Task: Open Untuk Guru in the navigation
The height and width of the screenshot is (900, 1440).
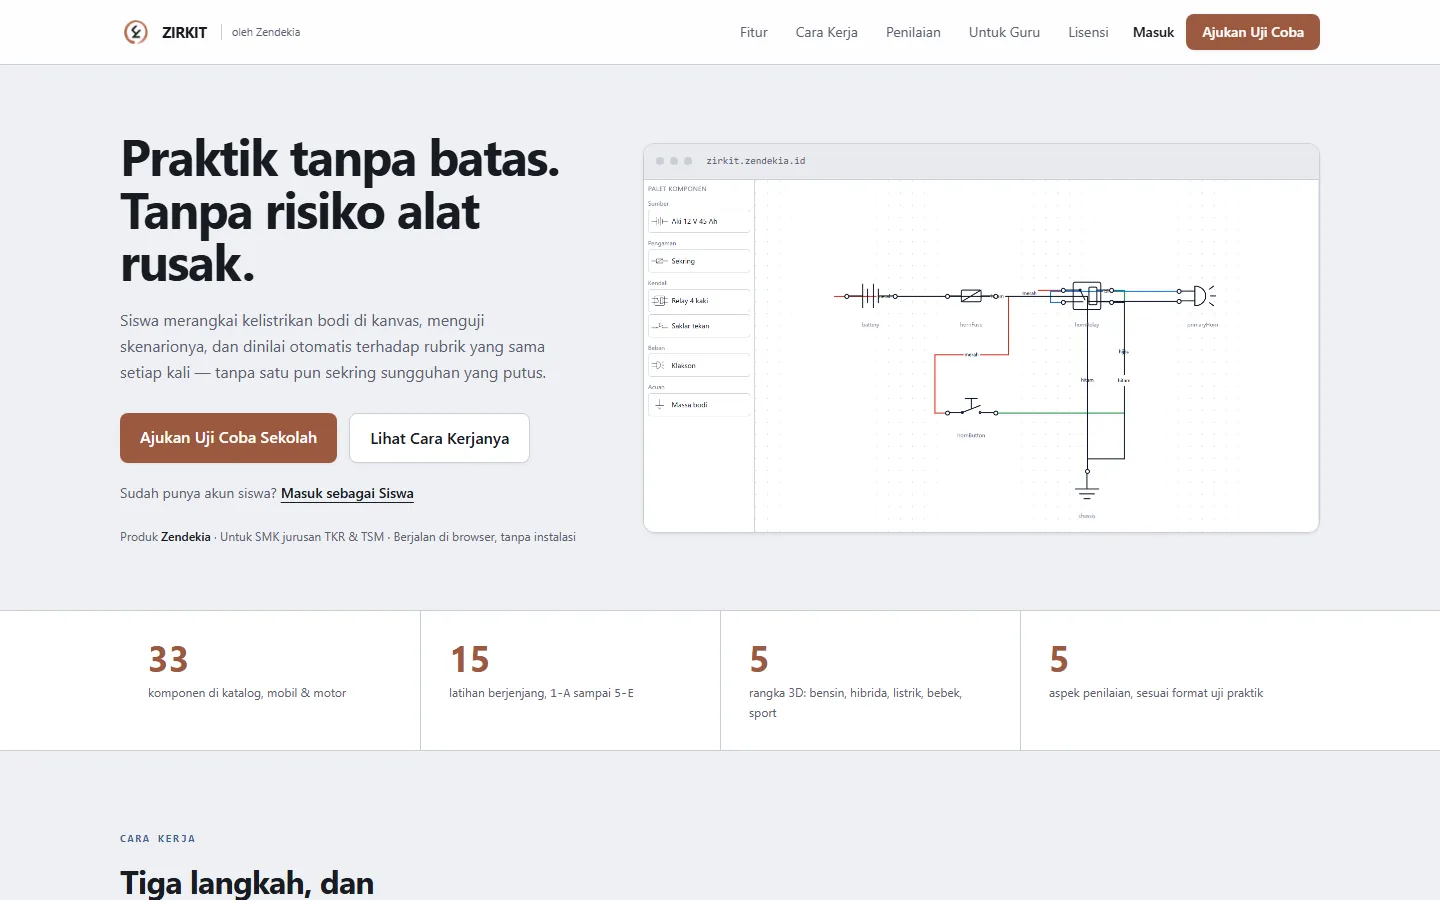Action: (x=1004, y=32)
